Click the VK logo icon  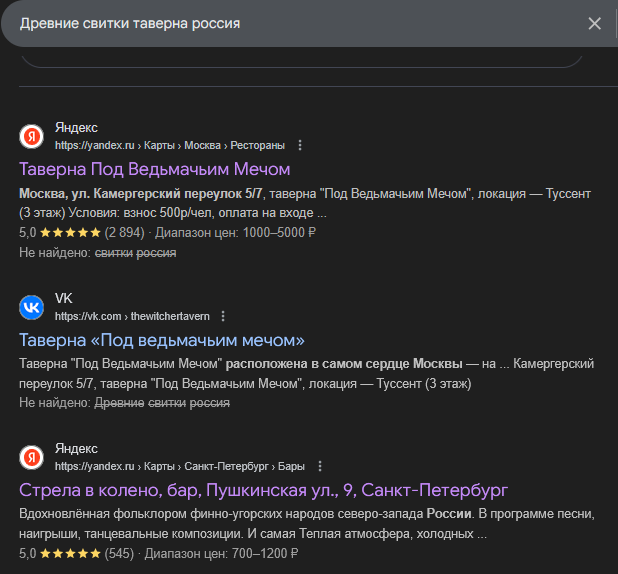pos(32,308)
